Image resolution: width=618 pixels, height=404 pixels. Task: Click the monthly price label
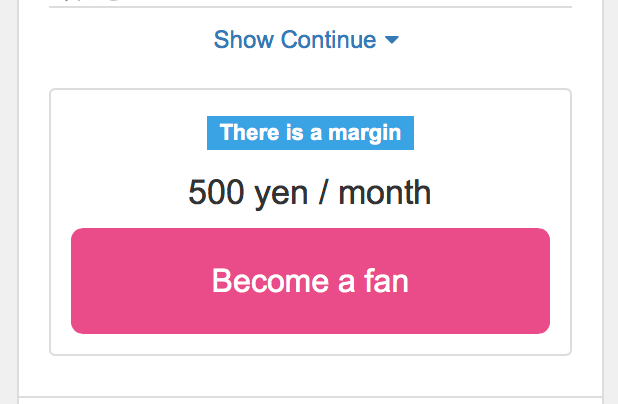[x=310, y=191]
